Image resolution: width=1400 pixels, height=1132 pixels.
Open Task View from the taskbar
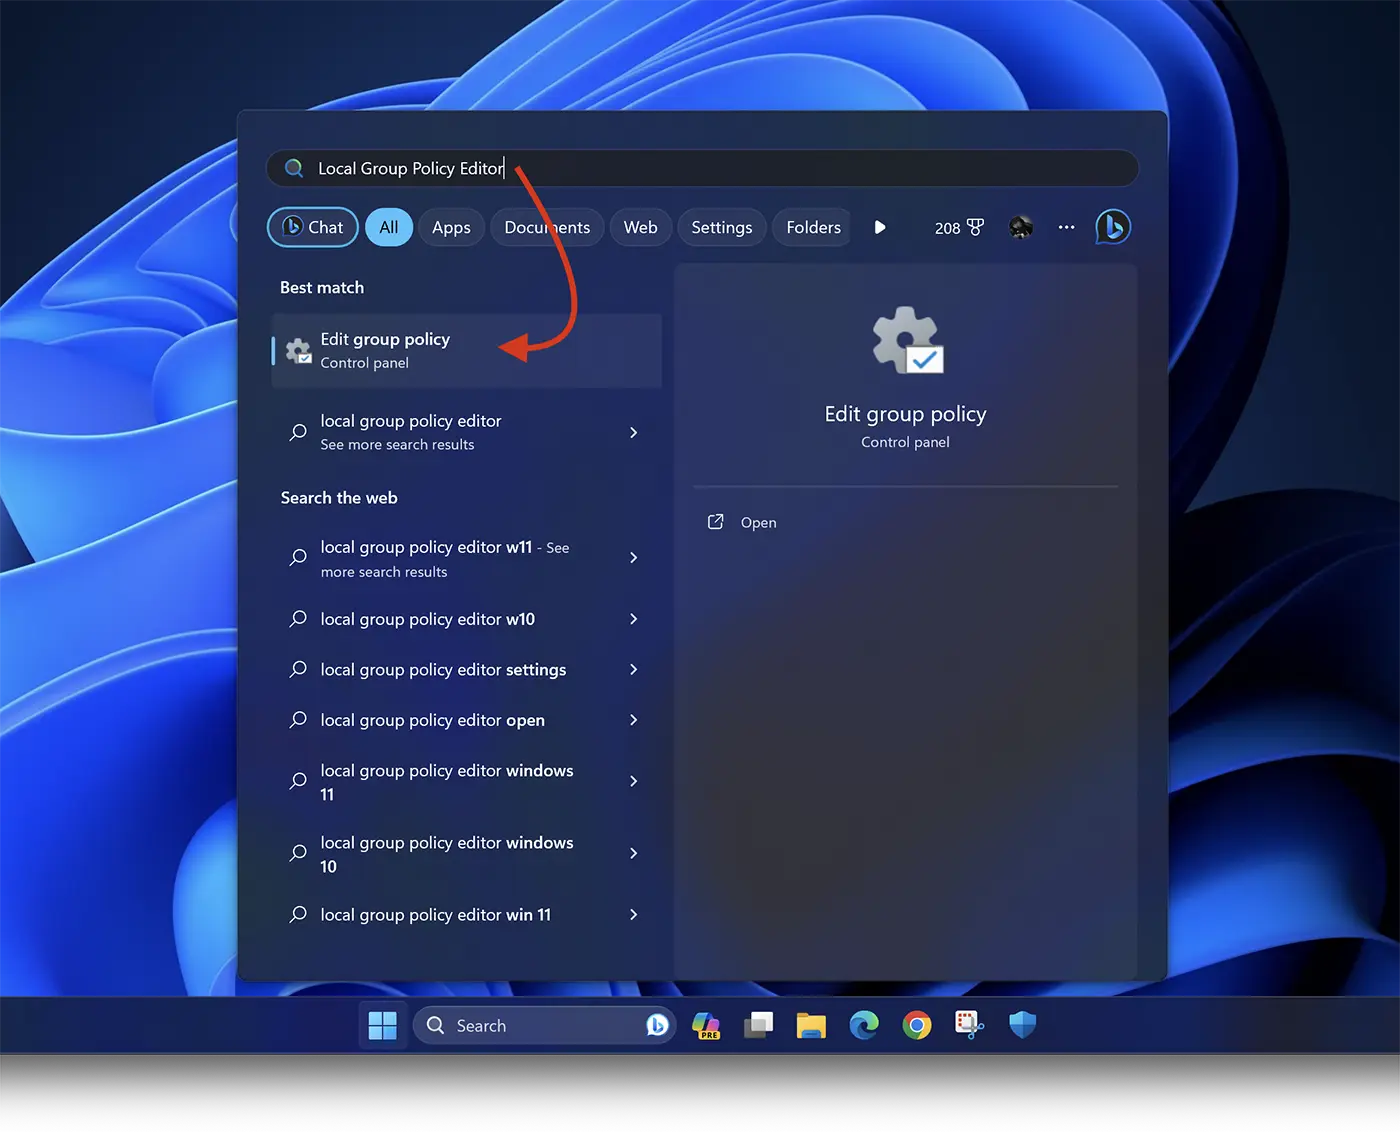(759, 1025)
